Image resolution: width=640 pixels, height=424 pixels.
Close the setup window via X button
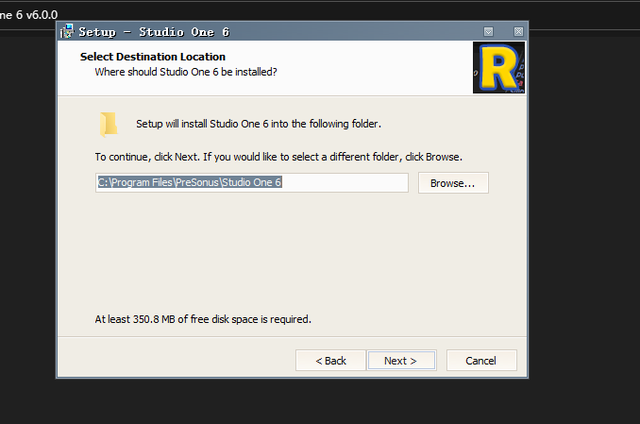[x=518, y=31]
